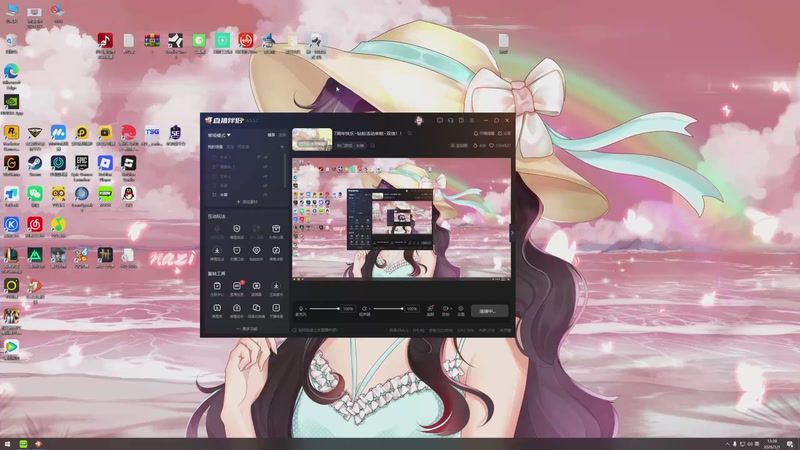This screenshot has width=800, height=450.
Task: Click the 分享 share button
Action: pyautogui.click(x=504, y=133)
